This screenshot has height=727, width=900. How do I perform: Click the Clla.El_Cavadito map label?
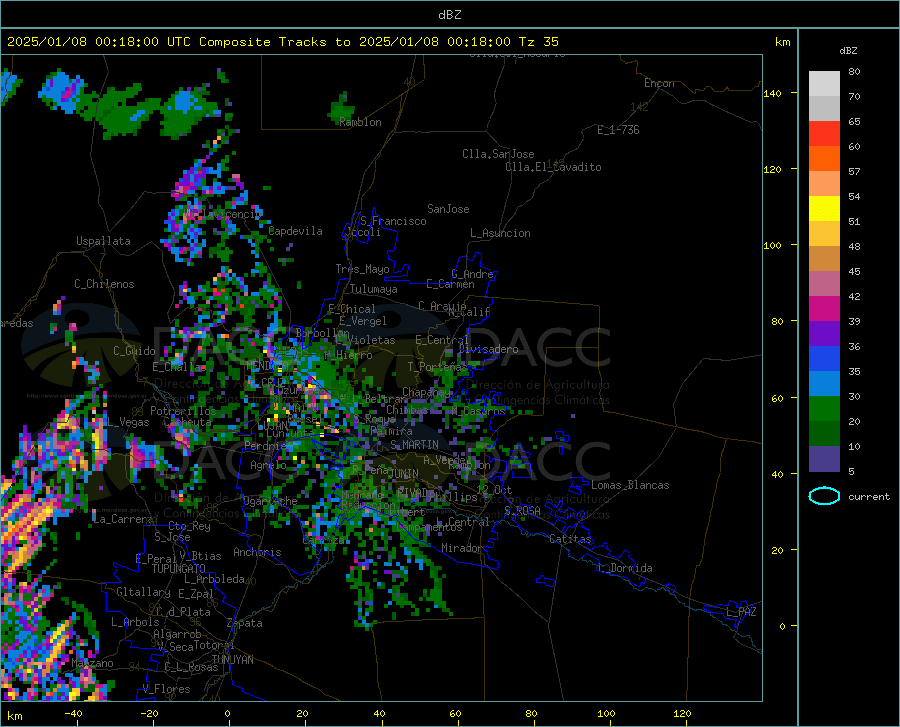(x=553, y=167)
